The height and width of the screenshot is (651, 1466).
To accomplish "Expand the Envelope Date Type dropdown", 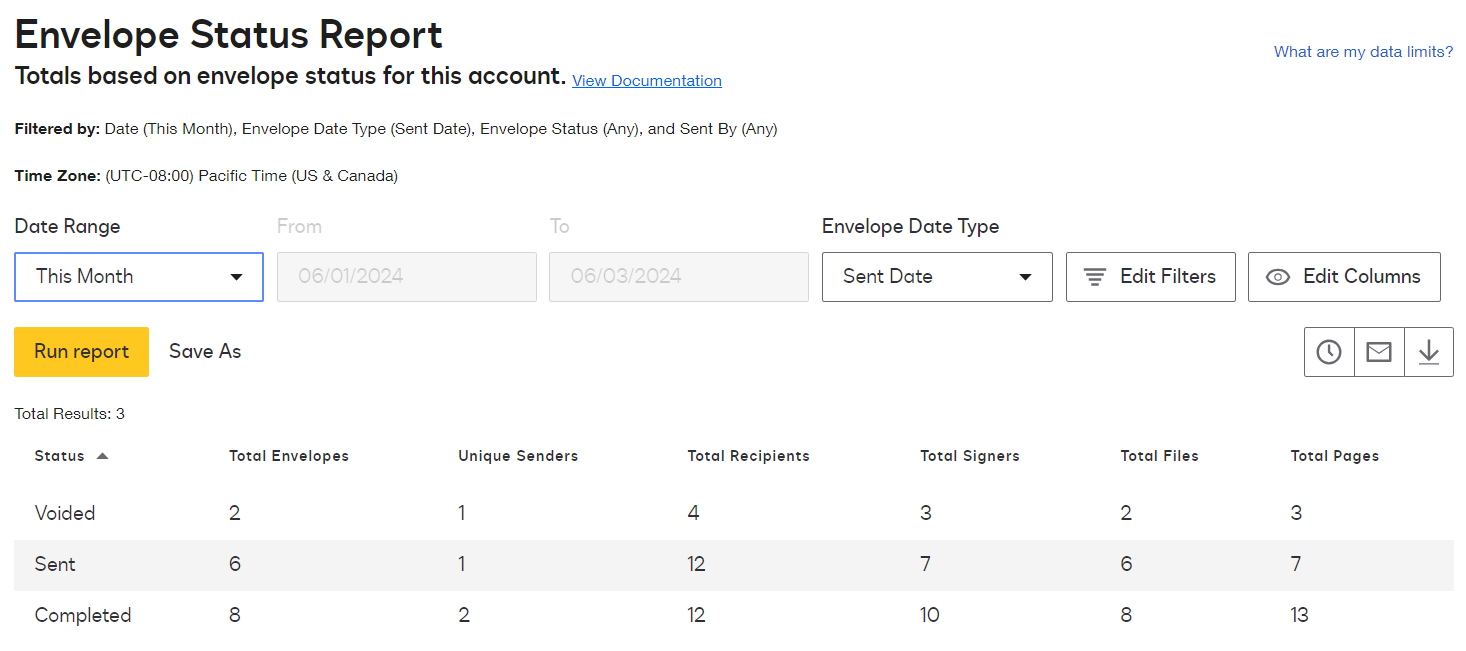I will (937, 277).
